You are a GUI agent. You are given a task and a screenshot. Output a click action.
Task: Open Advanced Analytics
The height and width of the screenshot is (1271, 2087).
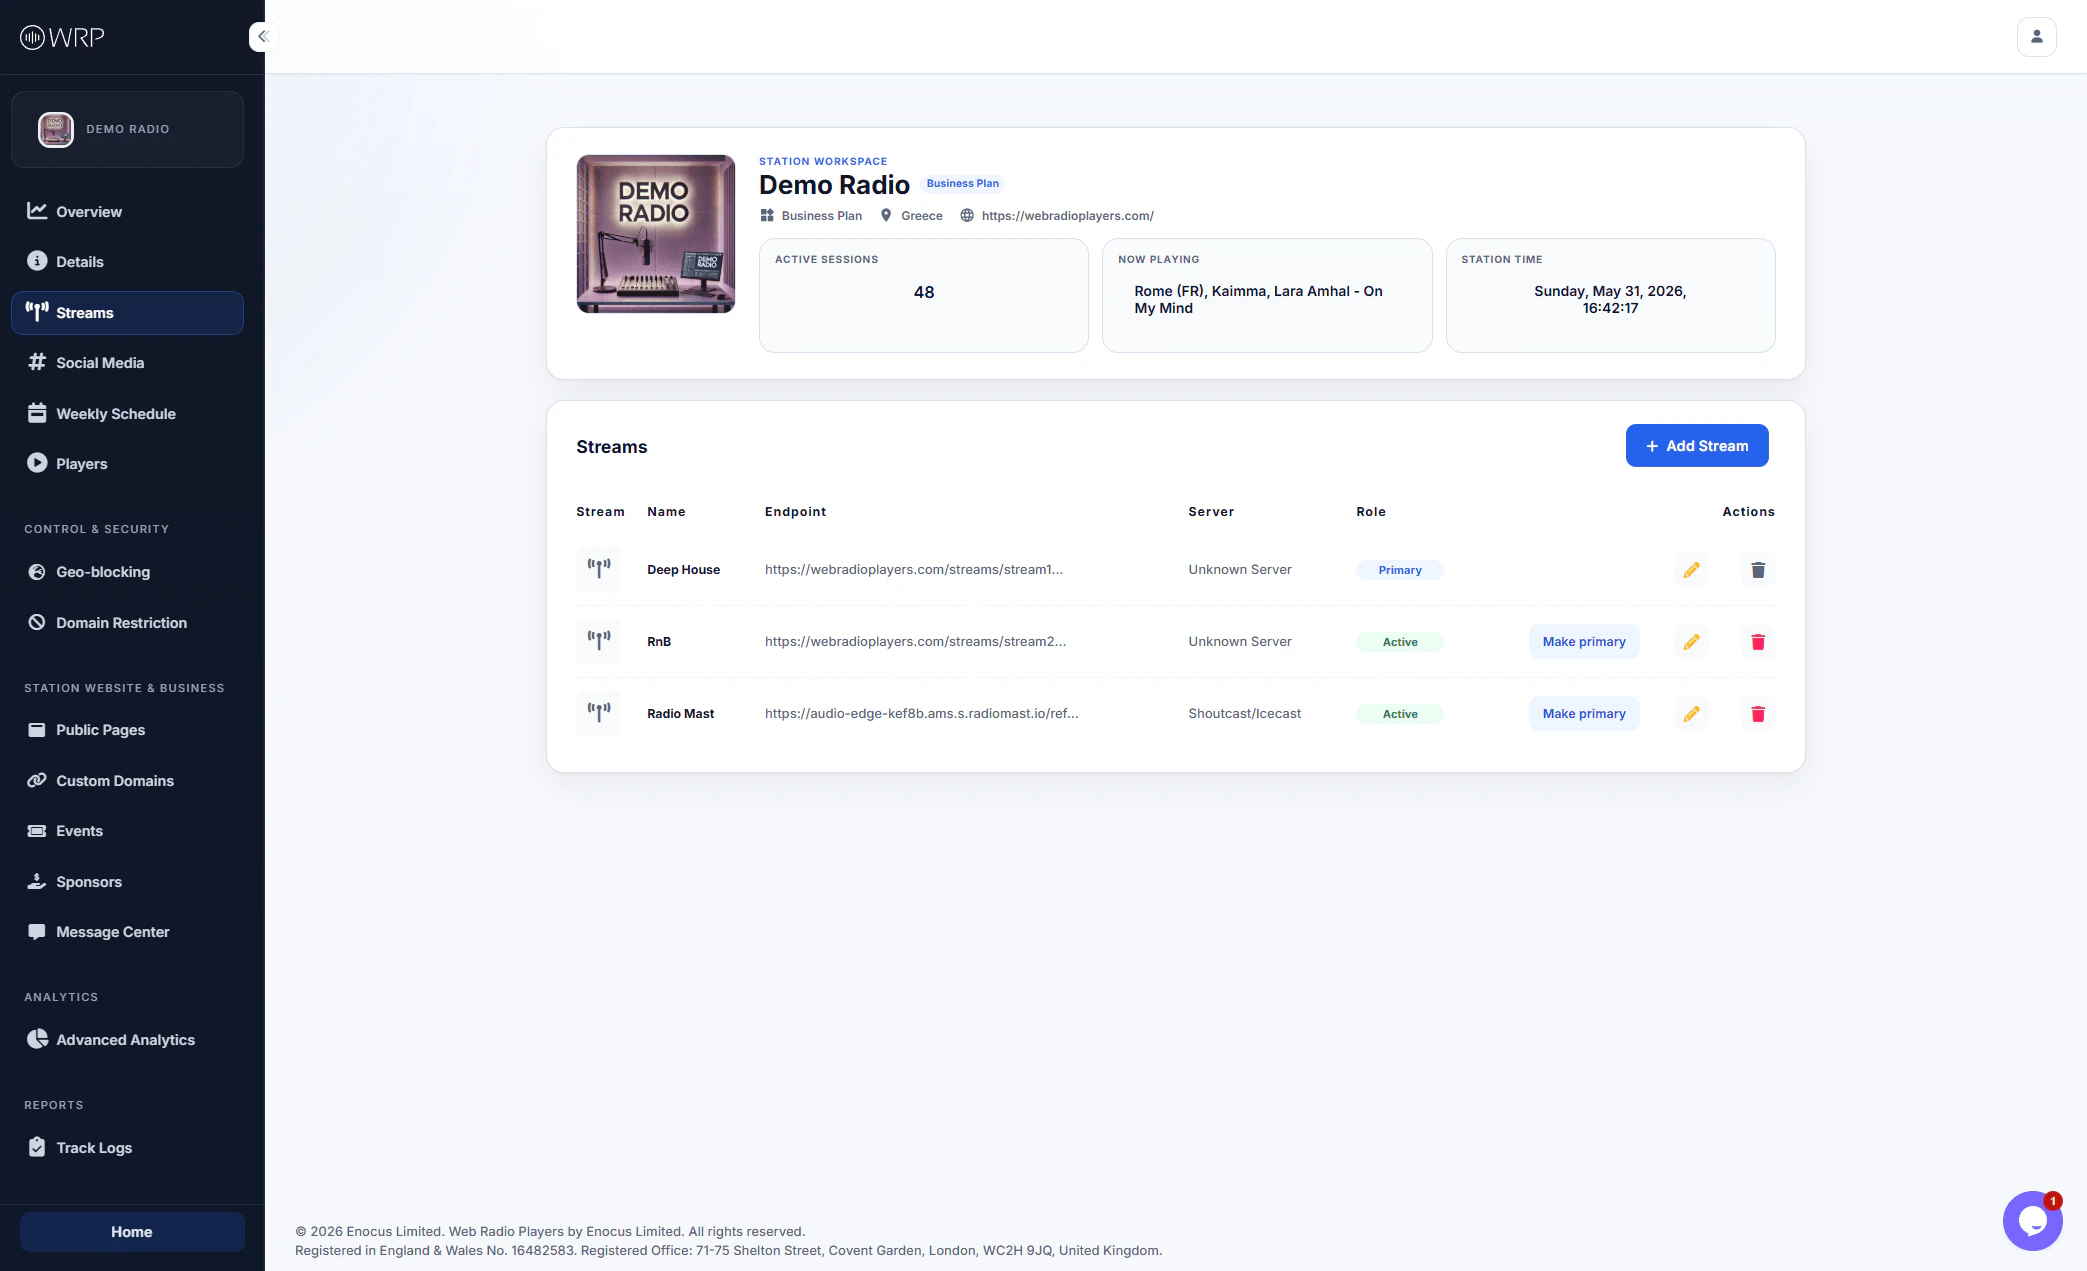[x=127, y=1040]
